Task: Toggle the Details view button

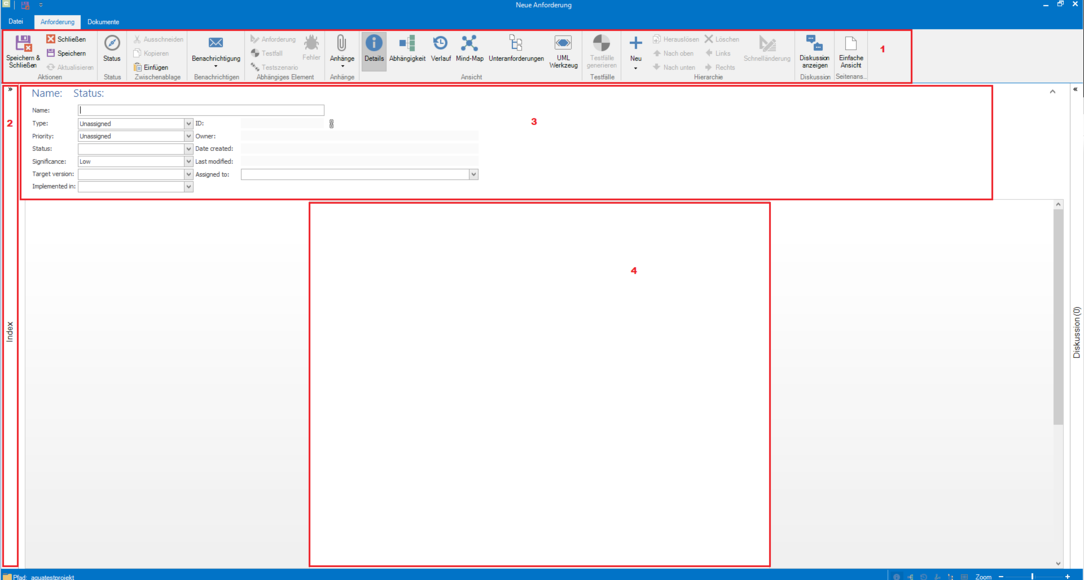Action: [374, 44]
